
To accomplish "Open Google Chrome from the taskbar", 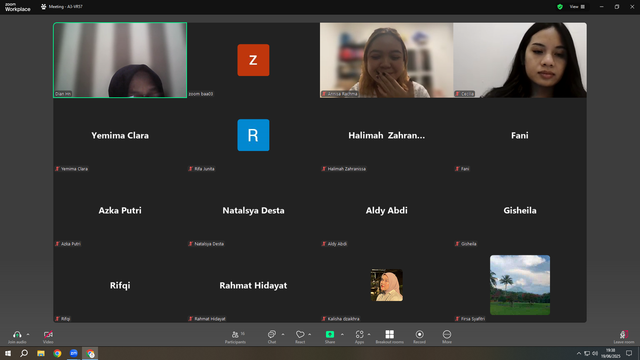I will click(x=57, y=353).
